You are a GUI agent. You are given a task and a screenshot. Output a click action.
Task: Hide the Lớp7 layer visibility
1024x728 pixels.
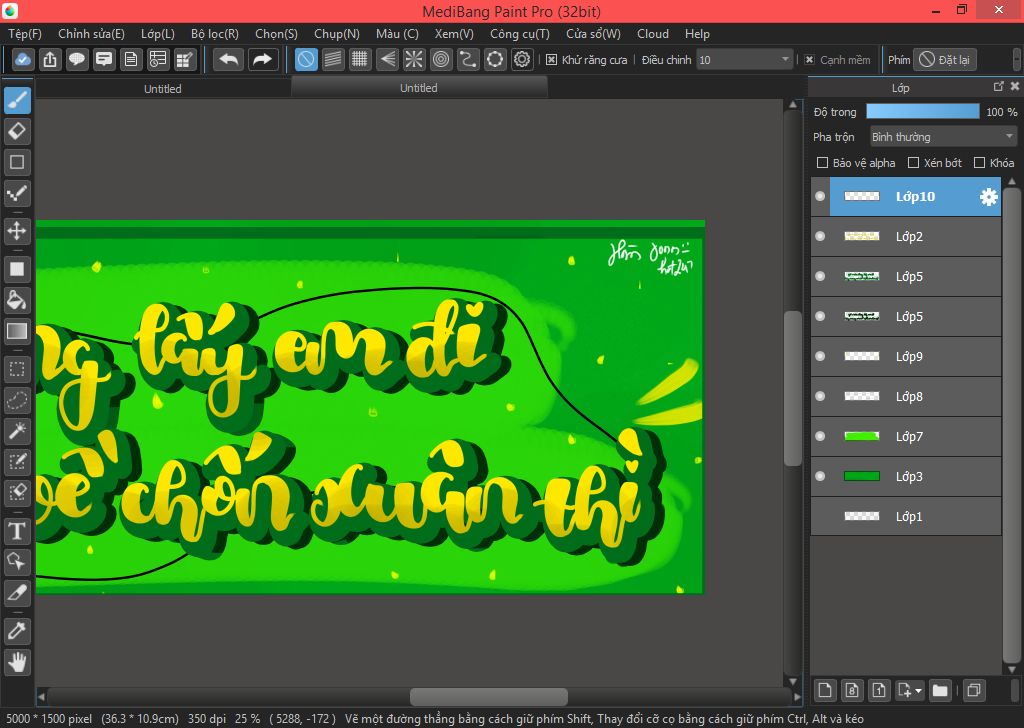(x=820, y=436)
